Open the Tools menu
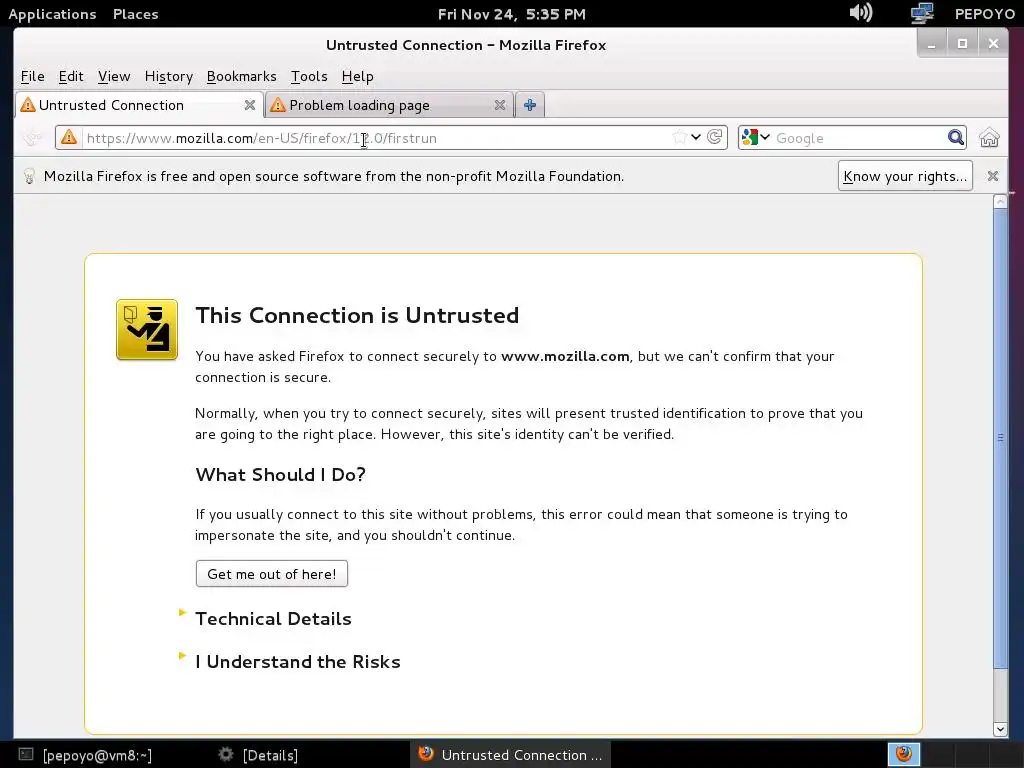Image resolution: width=1024 pixels, height=768 pixels. [309, 76]
